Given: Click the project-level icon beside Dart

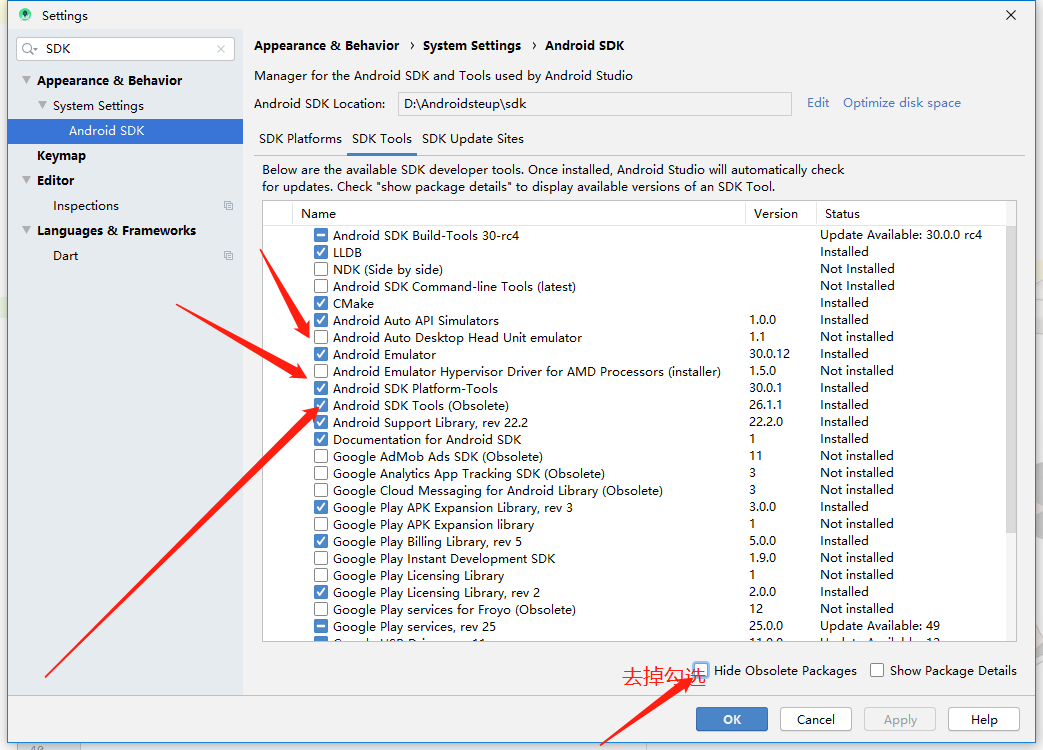Looking at the screenshot, I should 228,255.
